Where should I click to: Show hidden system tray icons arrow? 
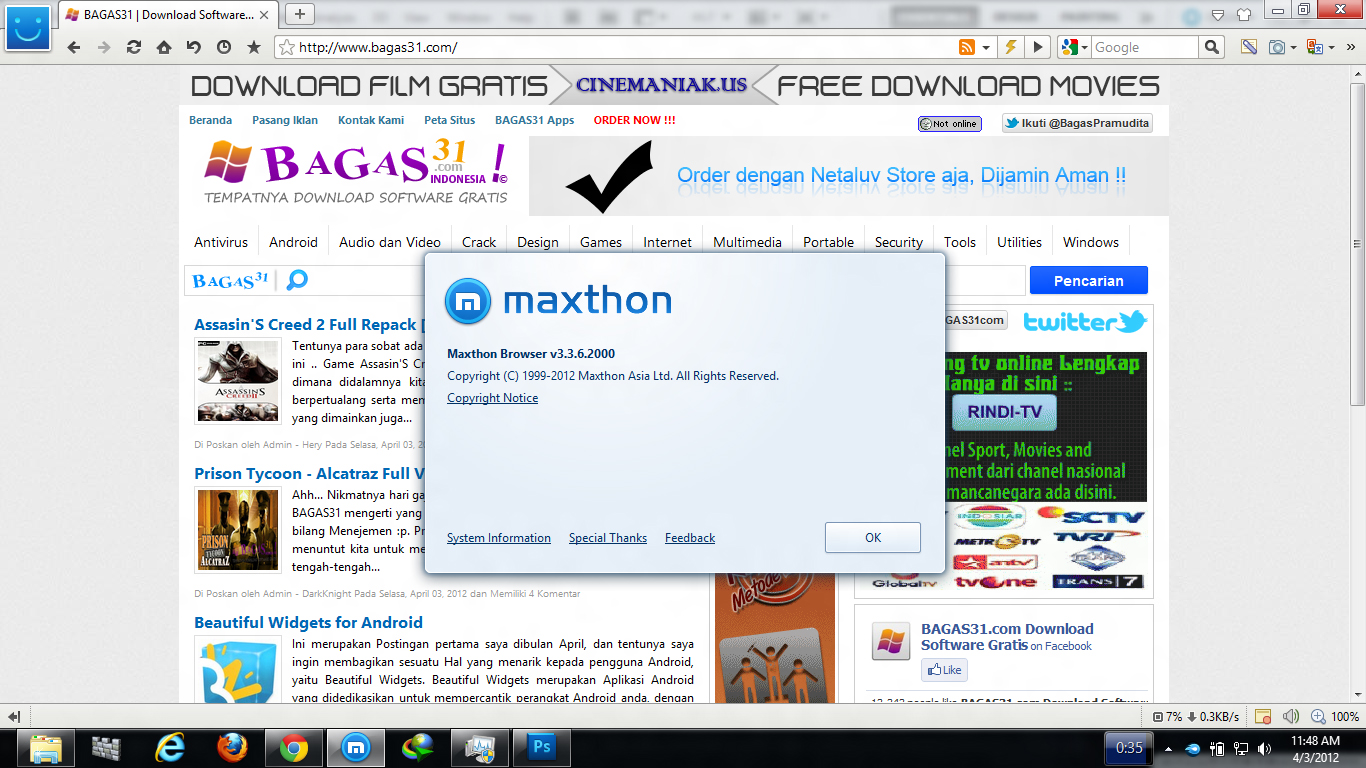pyautogui.click(x=1168, y=748)
